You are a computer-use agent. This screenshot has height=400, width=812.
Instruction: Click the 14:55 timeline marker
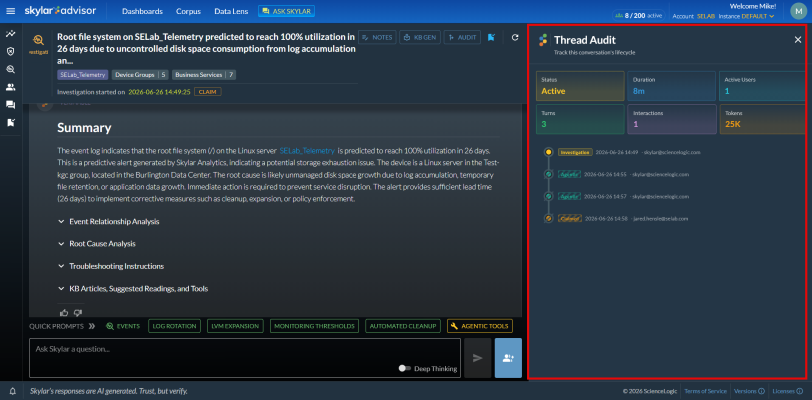click(548, 175)
